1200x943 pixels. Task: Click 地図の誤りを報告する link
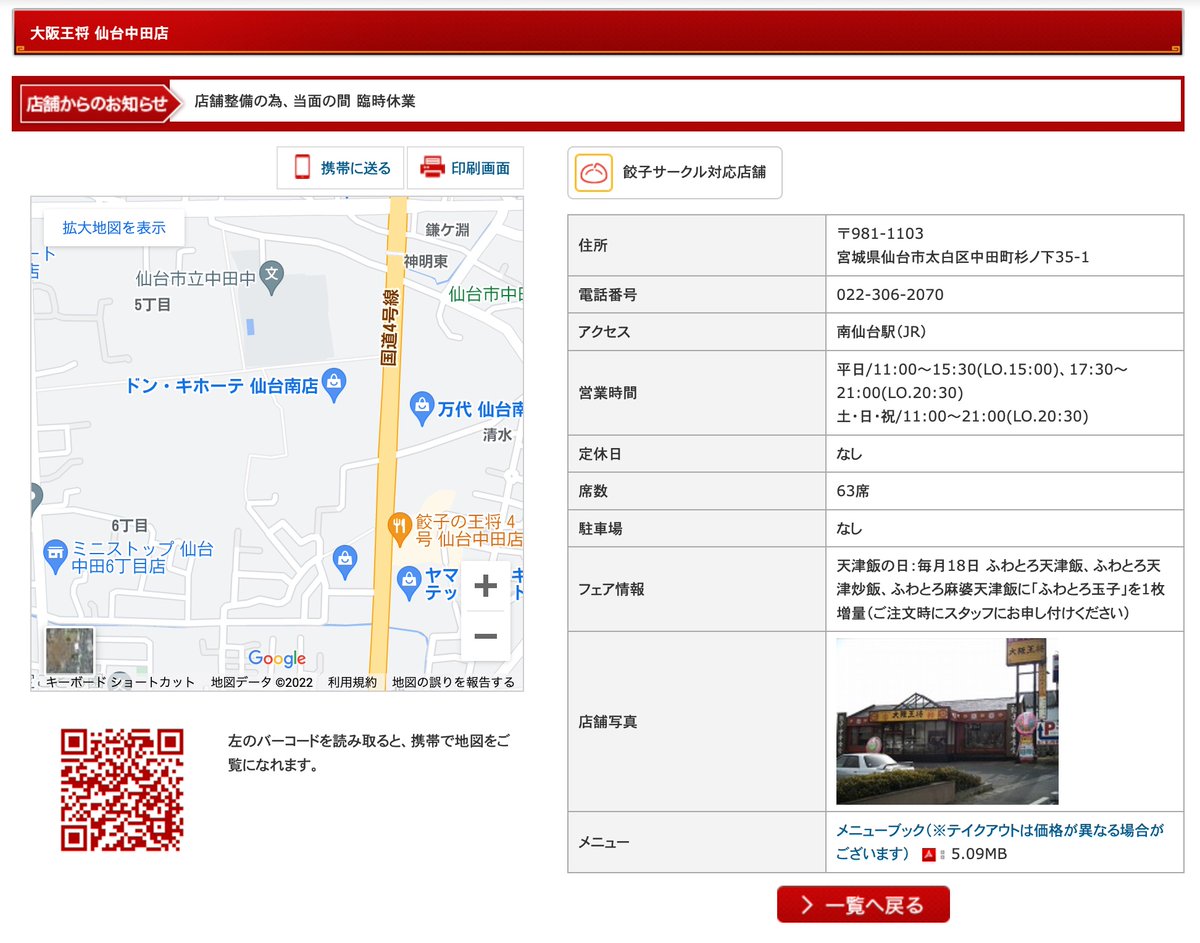(453, 682)
